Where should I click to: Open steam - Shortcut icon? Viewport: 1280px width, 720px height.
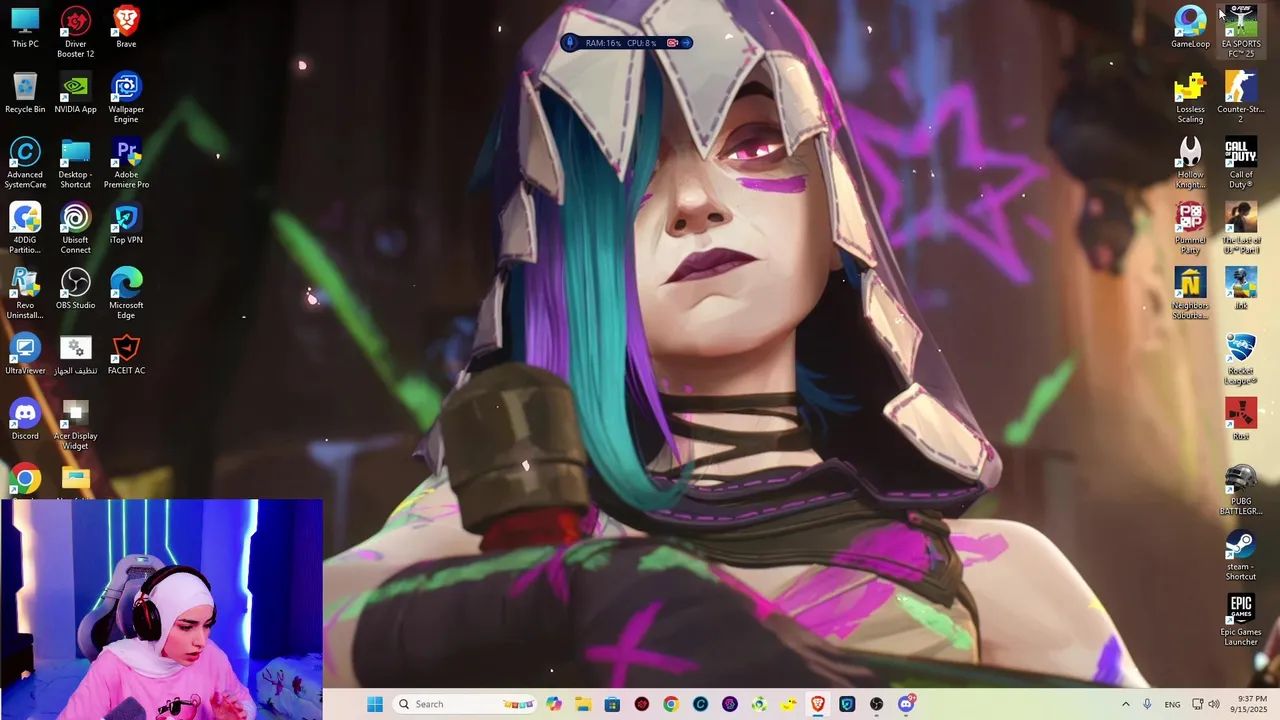pyautogui.click(x=1241, y=555)
